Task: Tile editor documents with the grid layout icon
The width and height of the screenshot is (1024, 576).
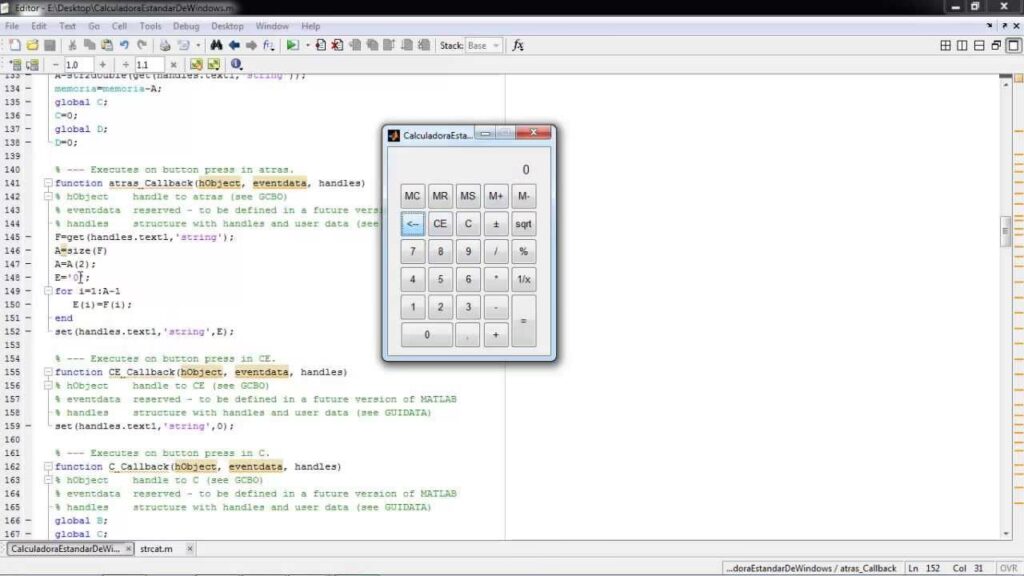Action: pos(946,45)
